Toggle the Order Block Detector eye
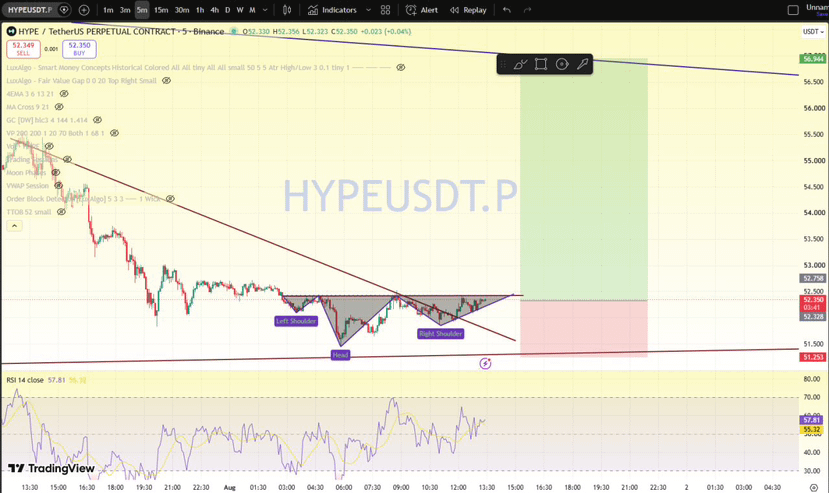This screenshot has width=829, height=493. [170, 199]
